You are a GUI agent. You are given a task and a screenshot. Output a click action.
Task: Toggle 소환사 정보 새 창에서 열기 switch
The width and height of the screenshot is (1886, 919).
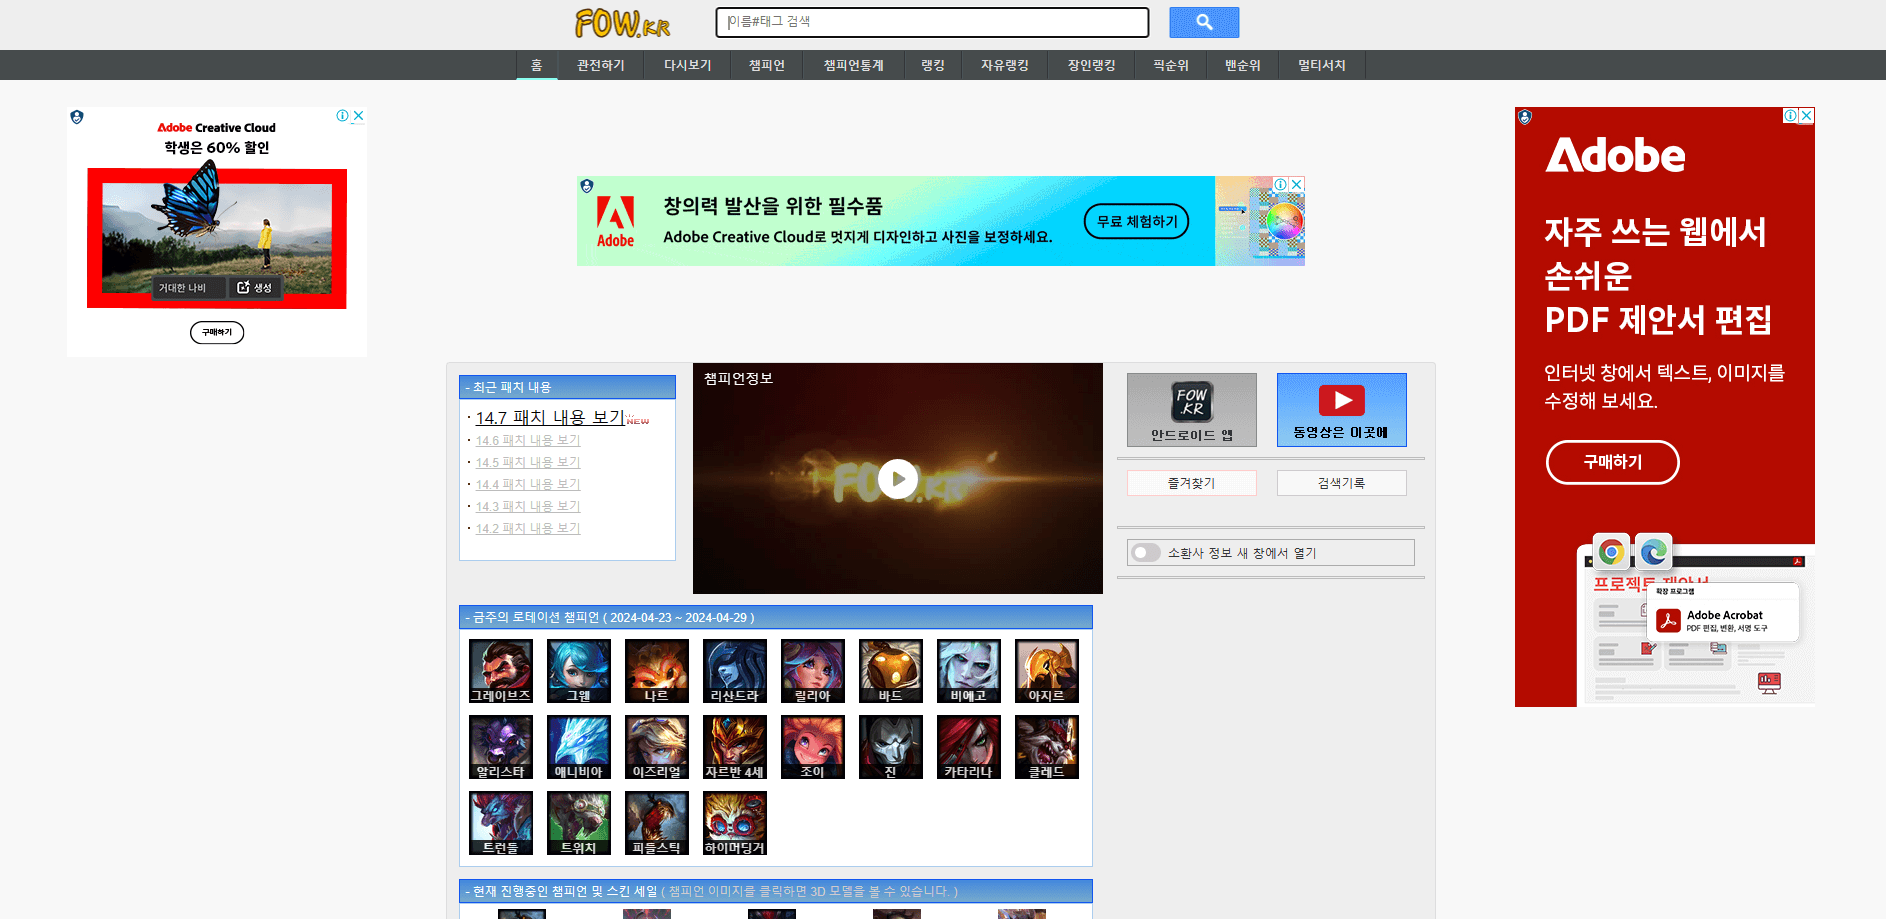click(x=1146, y=553)
